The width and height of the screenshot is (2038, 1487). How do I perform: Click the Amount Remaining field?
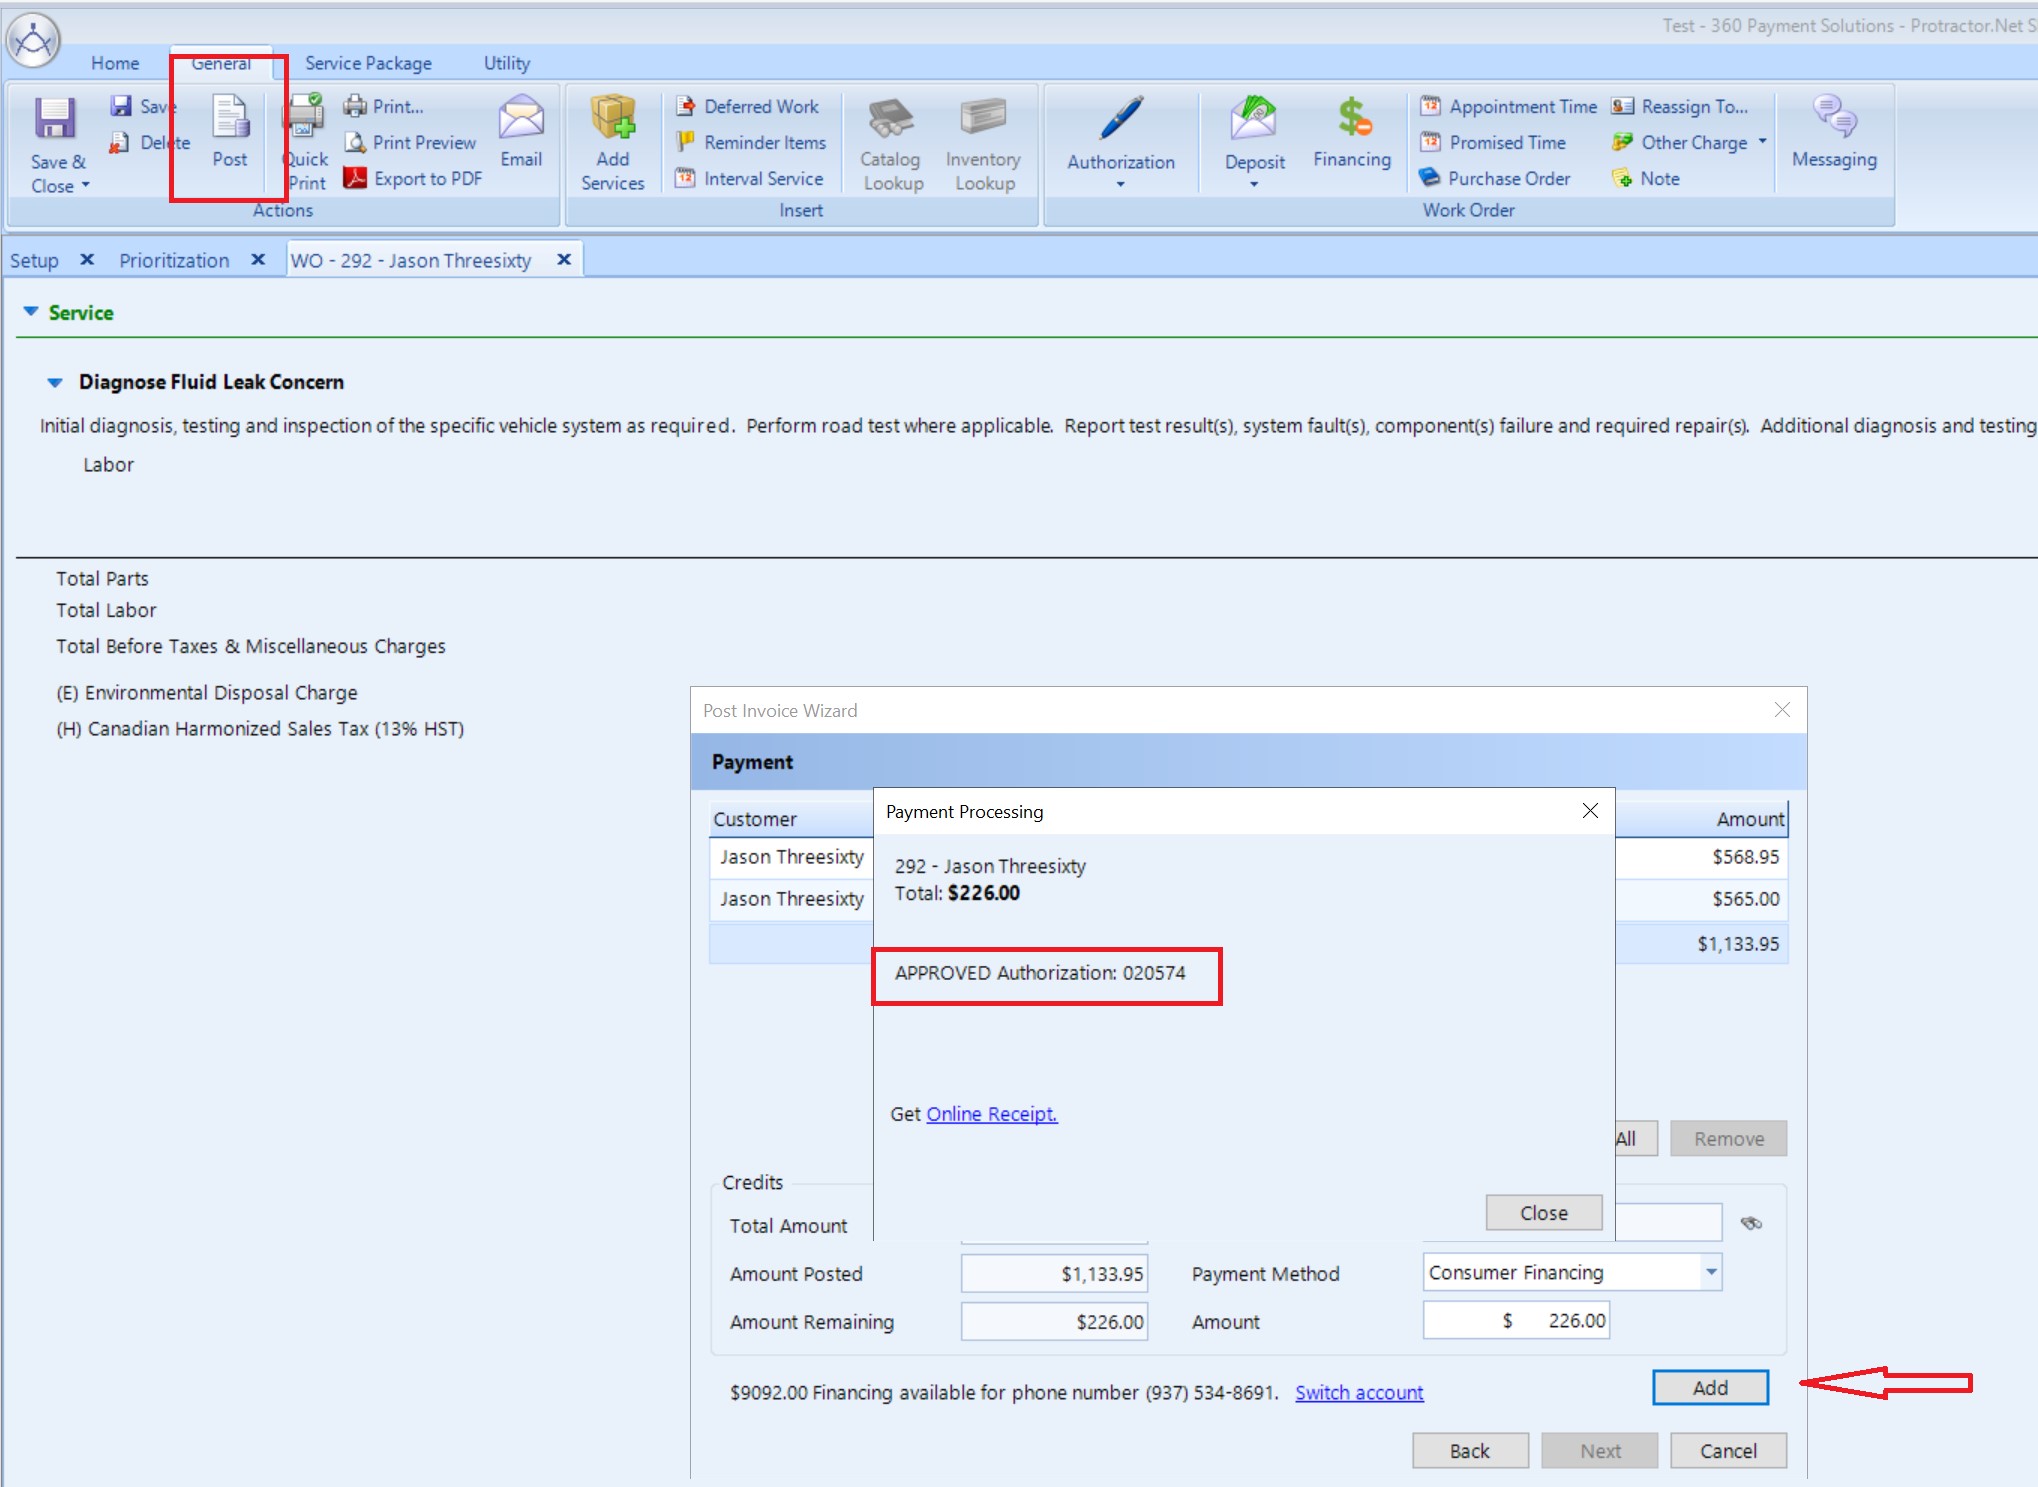(x=1054, y=1321)
